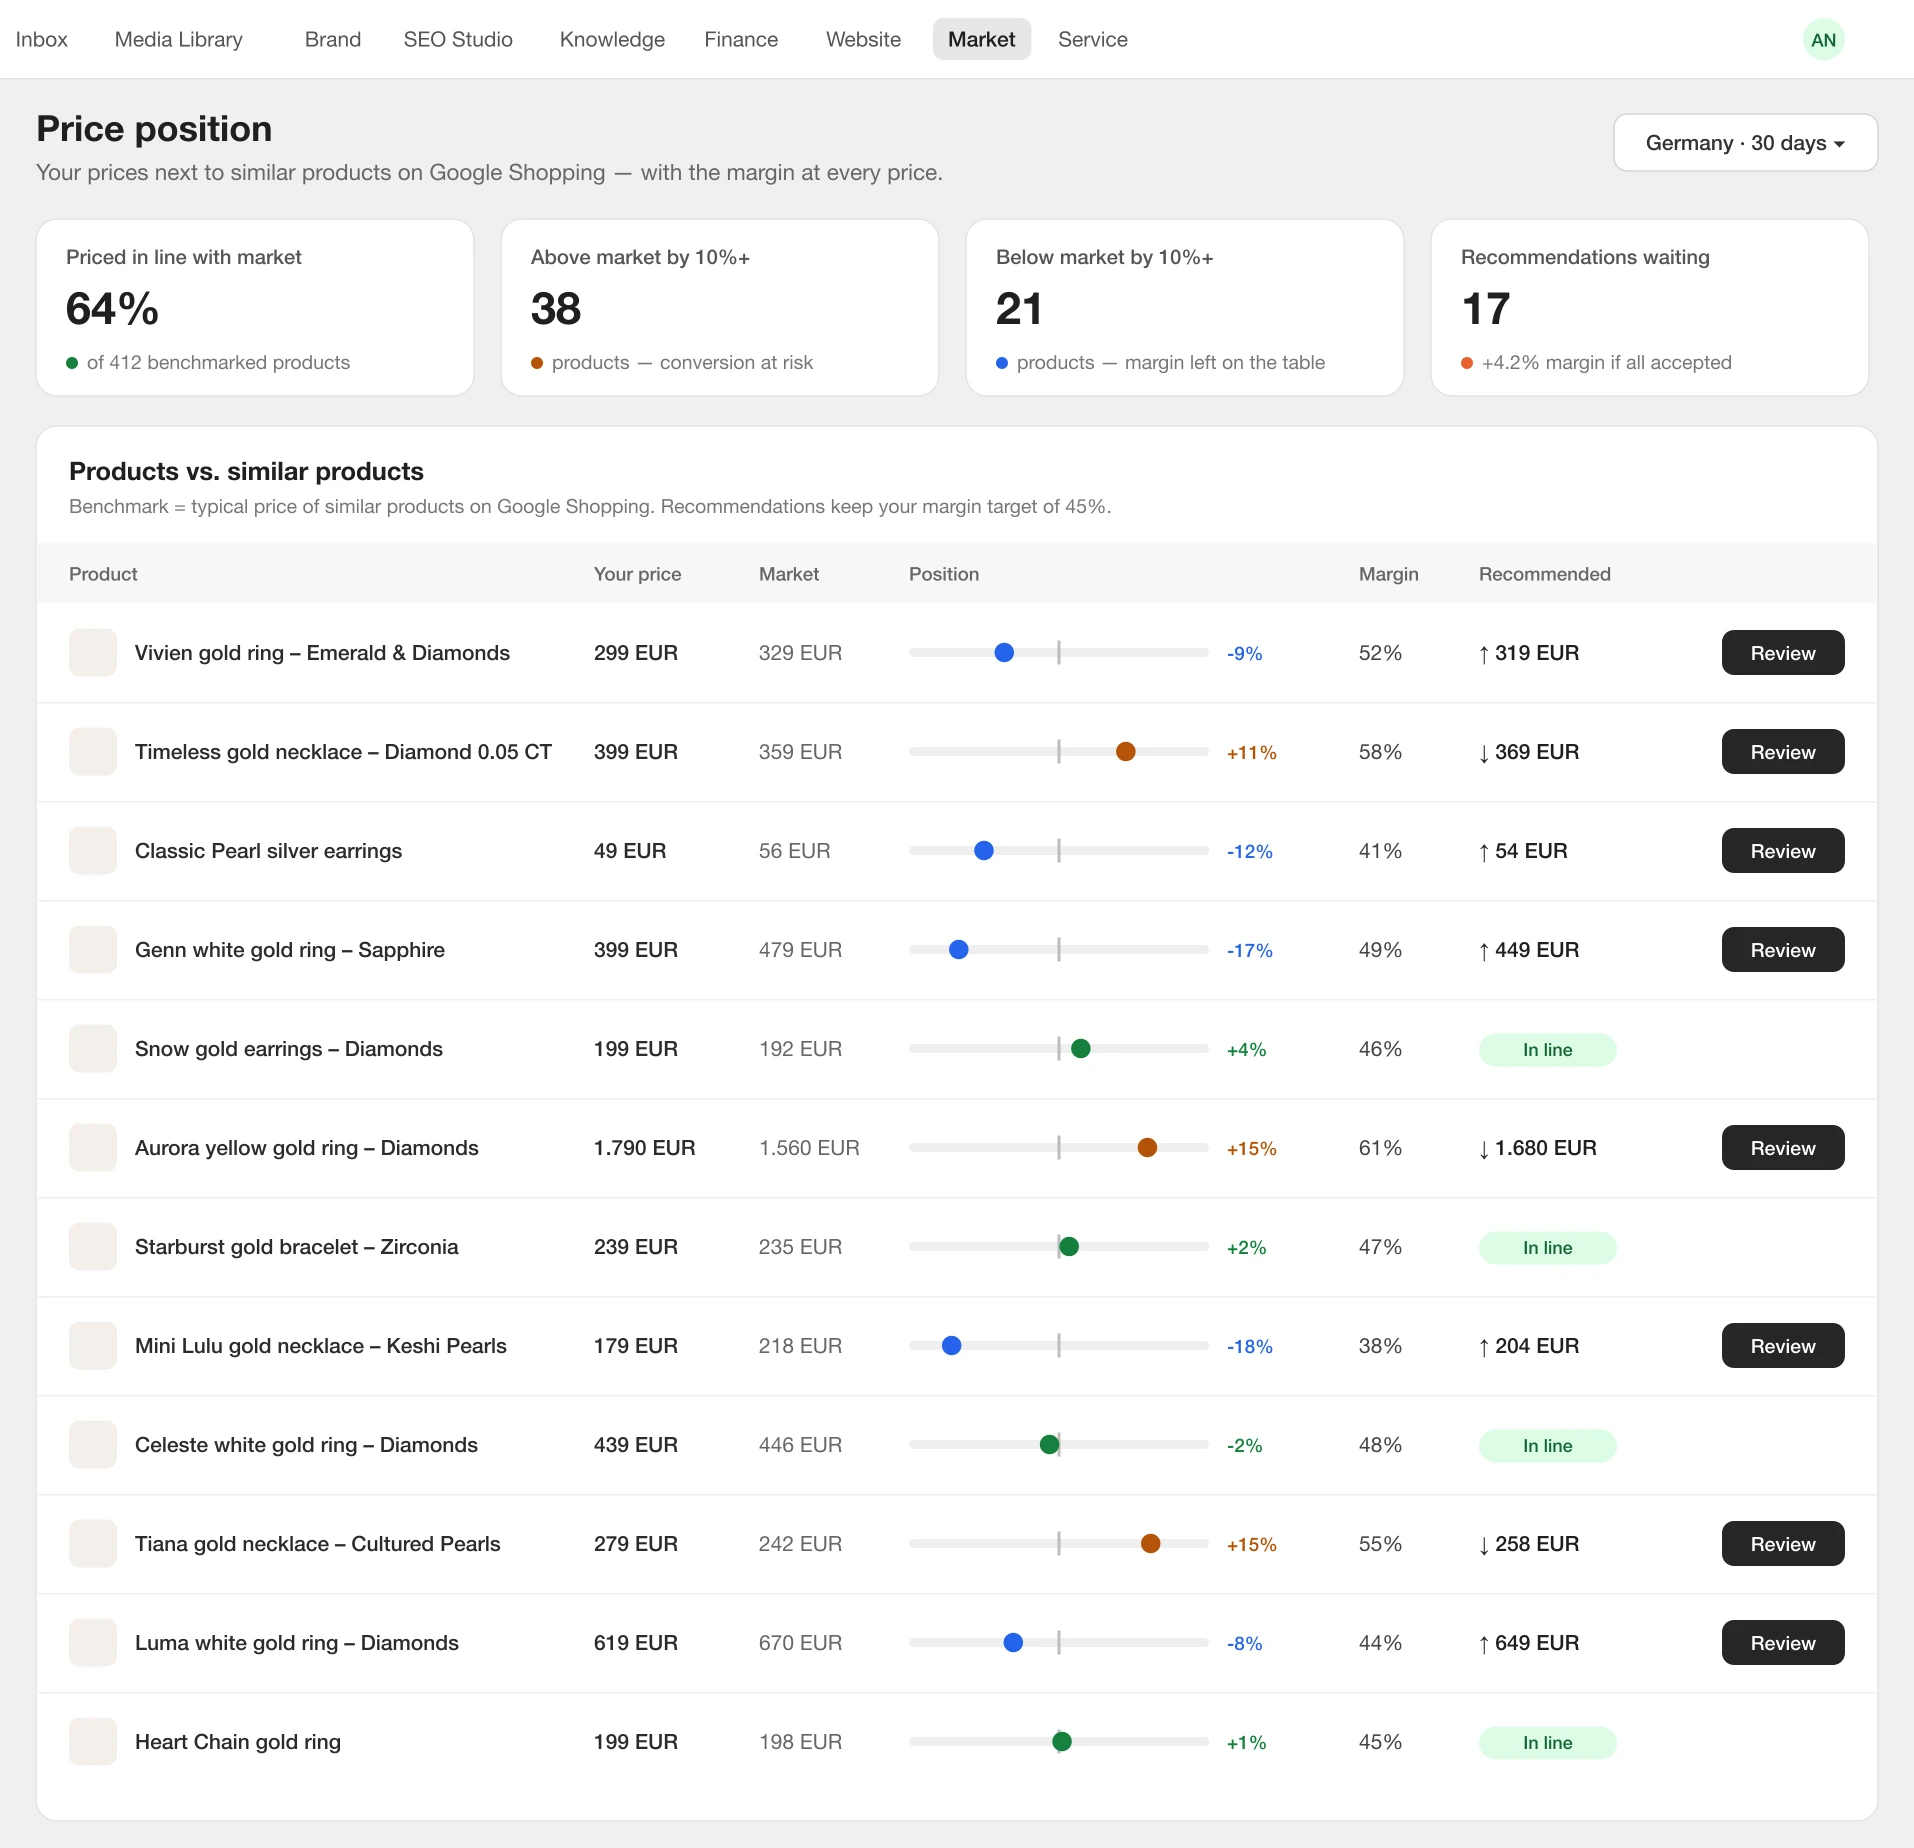Click In line badge for Snow gold earrings
The image size is (1914, 1848).
[x=1547, y=1050]
